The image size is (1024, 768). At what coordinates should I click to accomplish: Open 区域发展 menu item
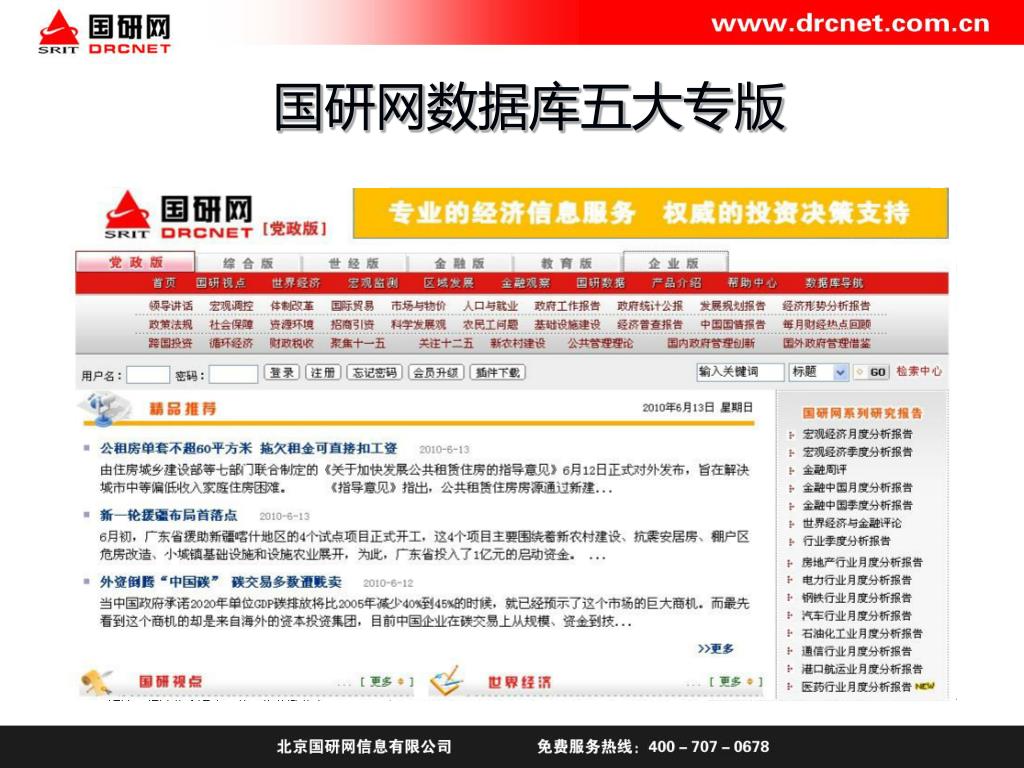(x=449, y=283)
